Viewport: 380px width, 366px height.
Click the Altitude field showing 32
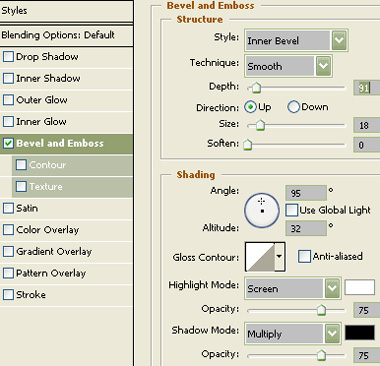pos(306,228)
